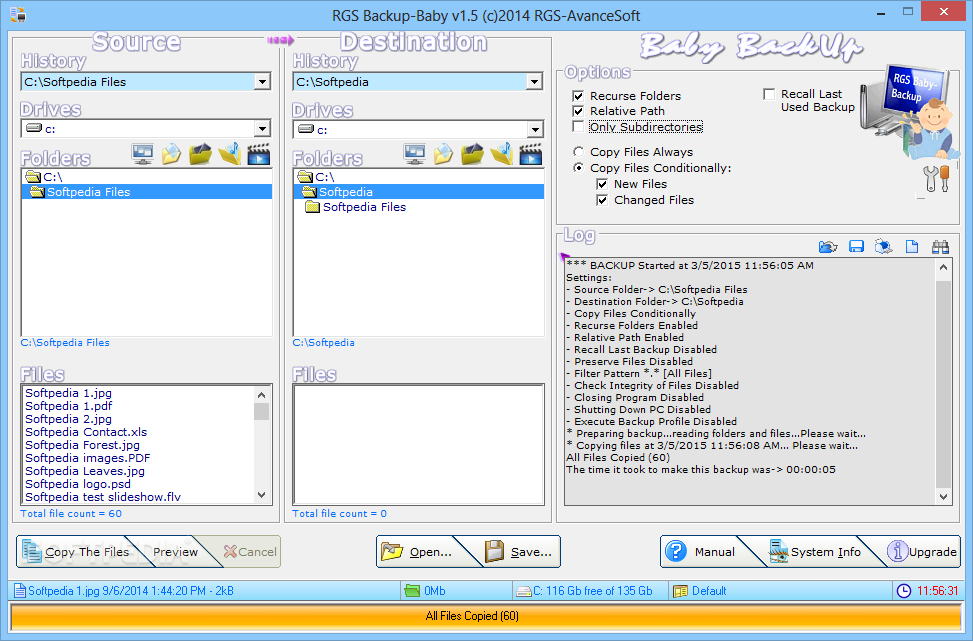This screenshot has height=641, width=973.
Task: Click the save log floppy disk icon
Action: pyautogui.click(x=856, y=246)
